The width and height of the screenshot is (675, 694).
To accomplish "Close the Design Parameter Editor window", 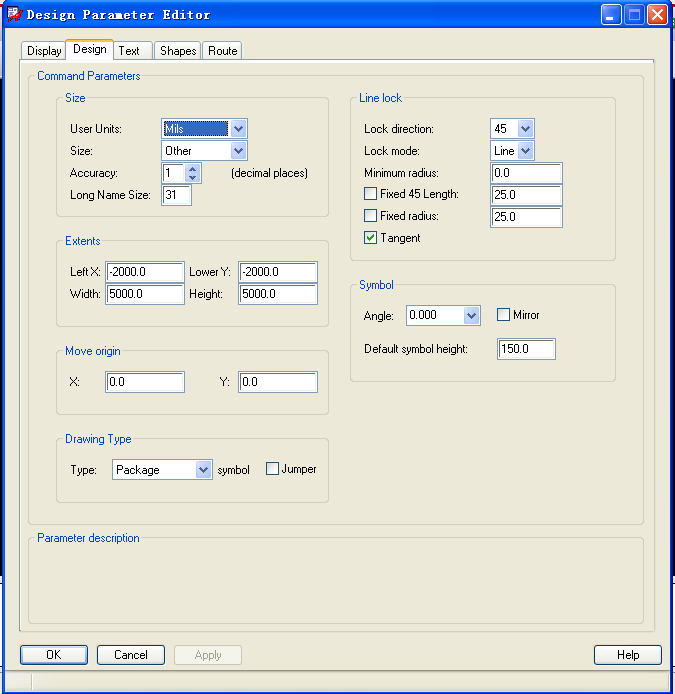I will pos(657,15).
